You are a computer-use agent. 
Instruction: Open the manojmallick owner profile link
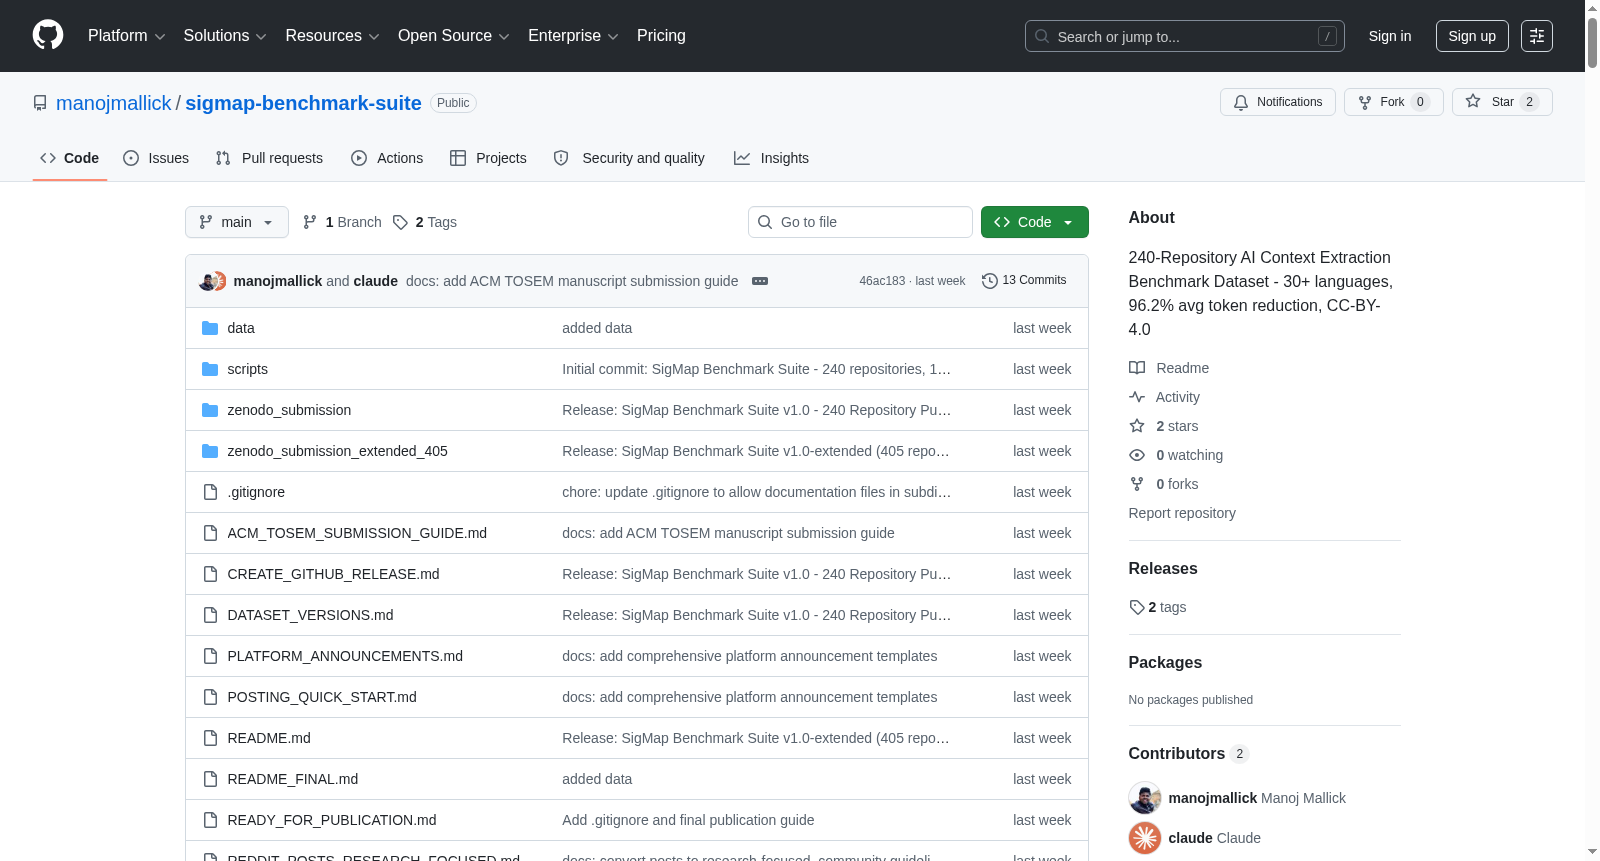coord(114,103)
